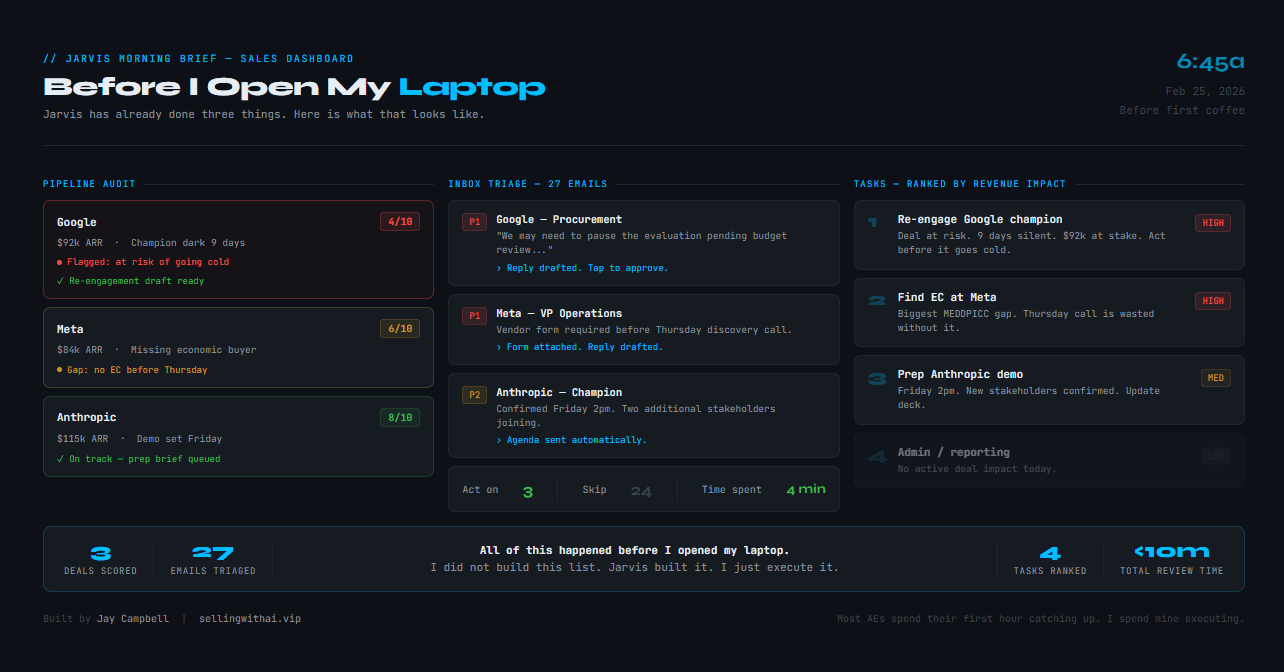The height and width of the screenshot is (672, 1284).
Task: Click 'Agenda sent automatically.' link
Action: click(571, 440)
